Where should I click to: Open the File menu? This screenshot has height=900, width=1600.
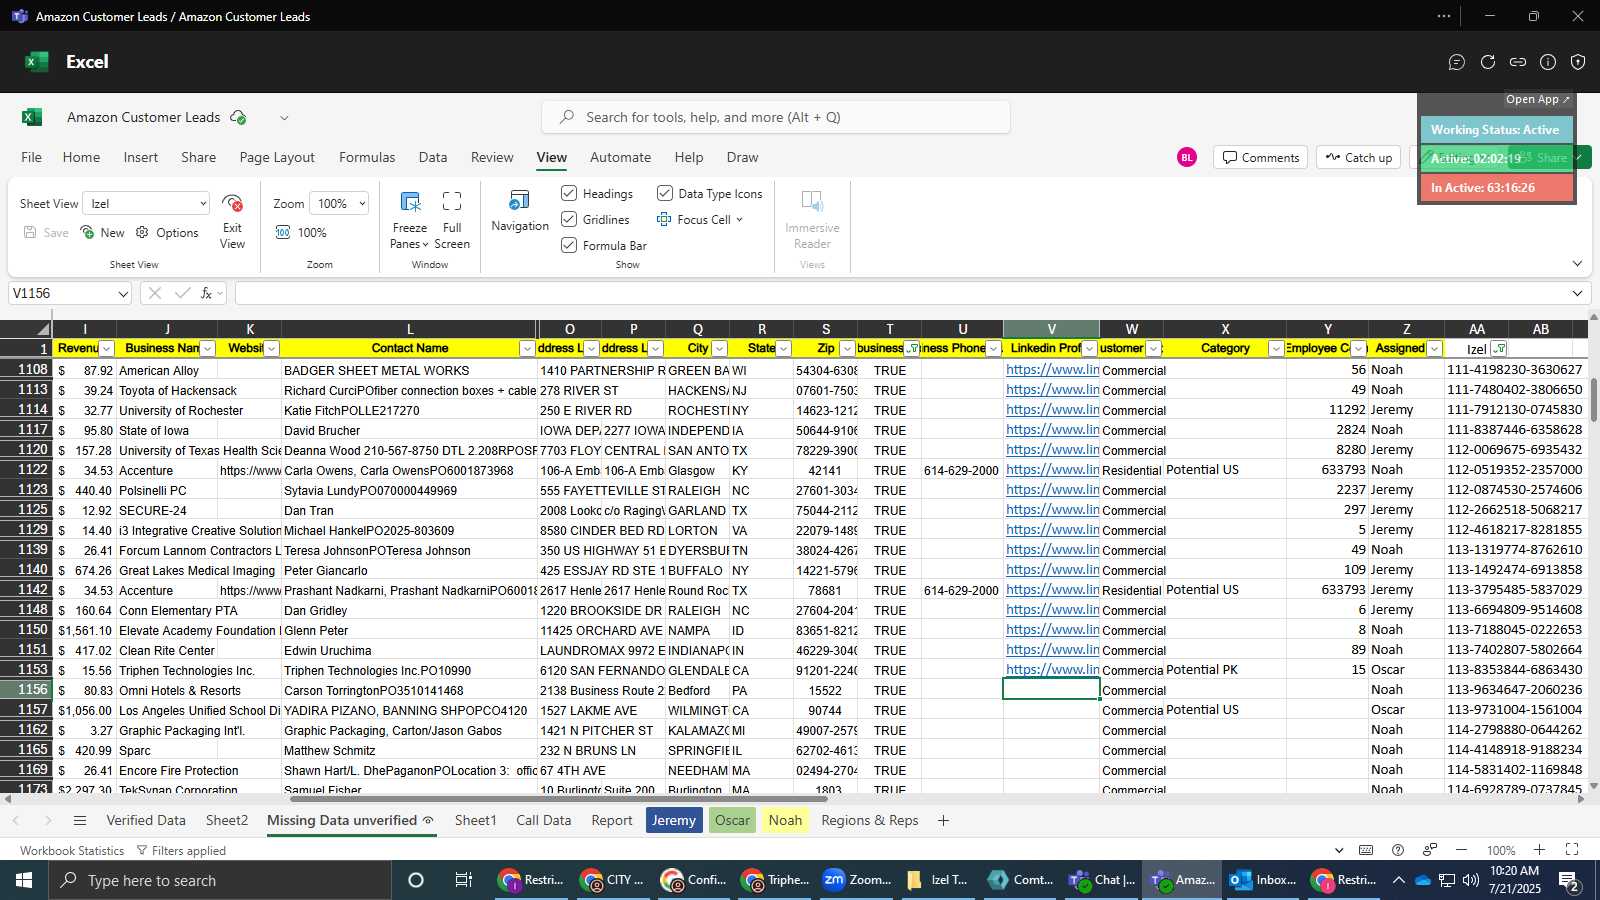click(x=32, y=157)
